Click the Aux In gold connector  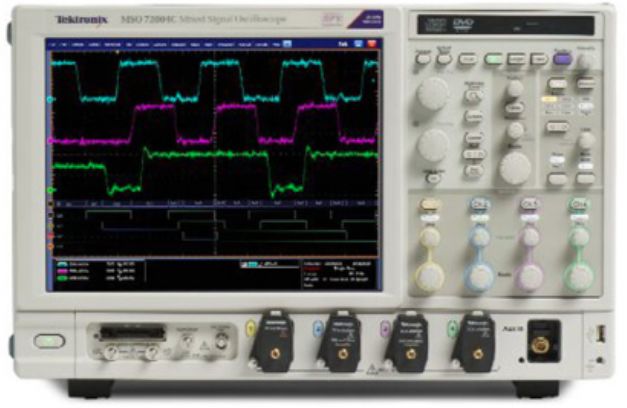[x=541, y=344]
